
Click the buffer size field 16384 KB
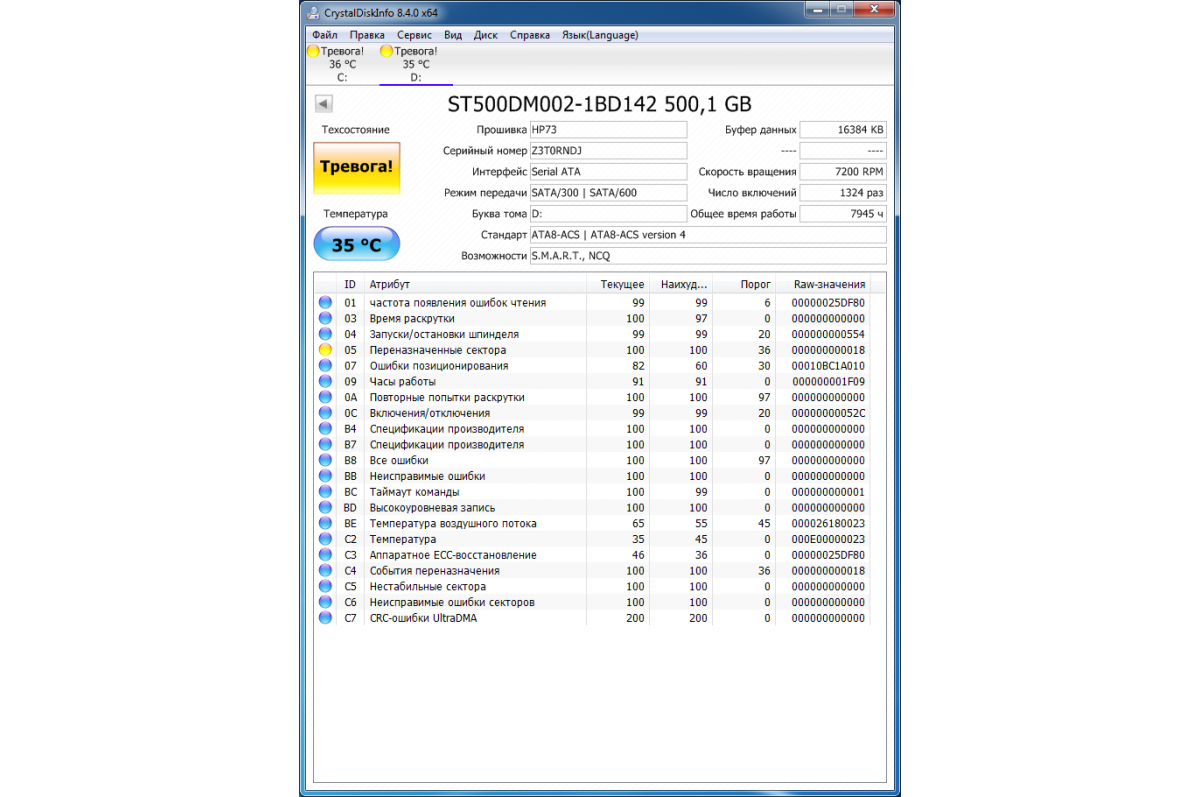(x=843, y=130)
